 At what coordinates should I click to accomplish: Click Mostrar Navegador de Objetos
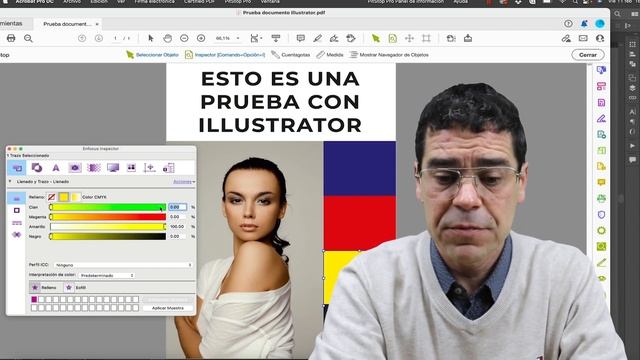point(389,55)
